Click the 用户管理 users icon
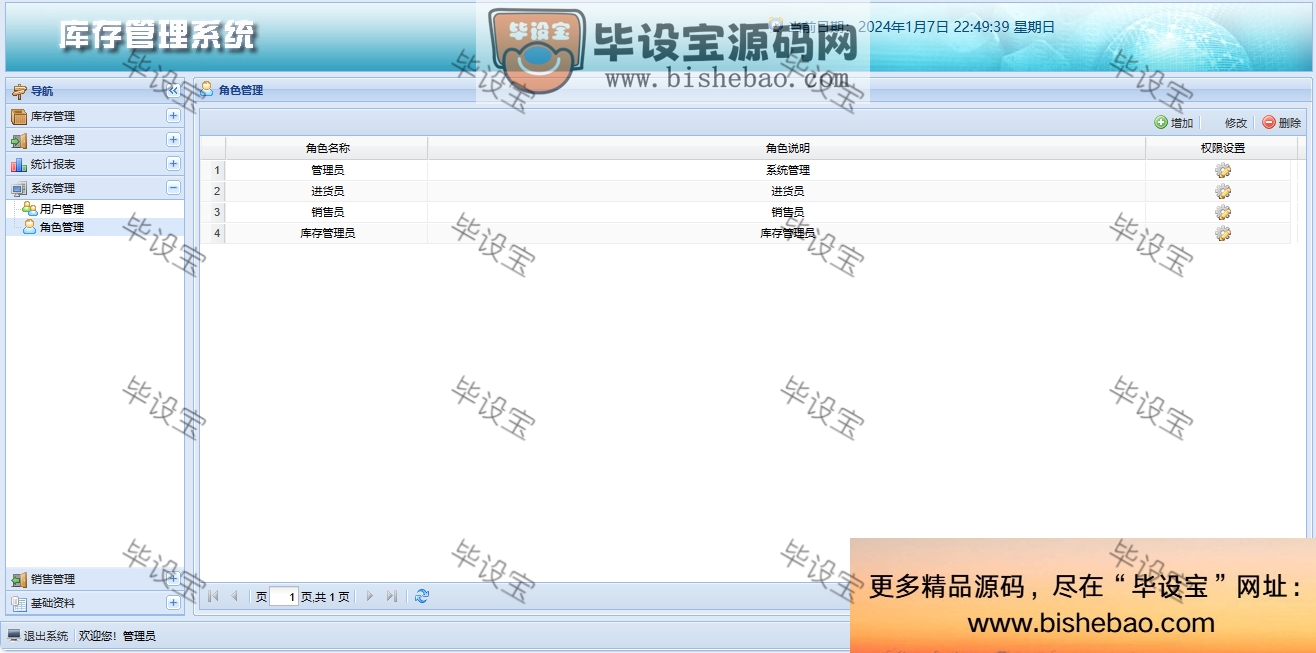Image resolution: width=1316 pixels, height=653 pixels. (x=30, y=209)
